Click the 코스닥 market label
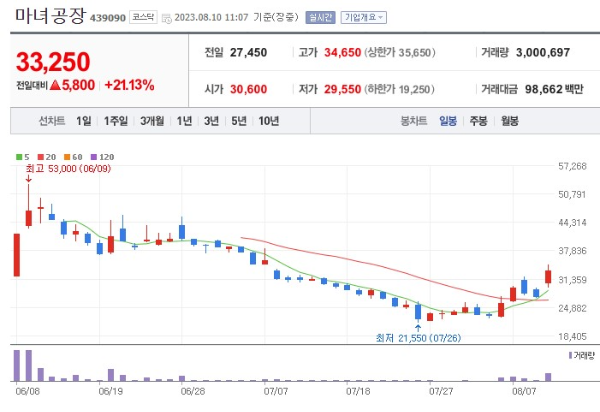The height and width of the screenshot is (412, 600). (143, 17)
